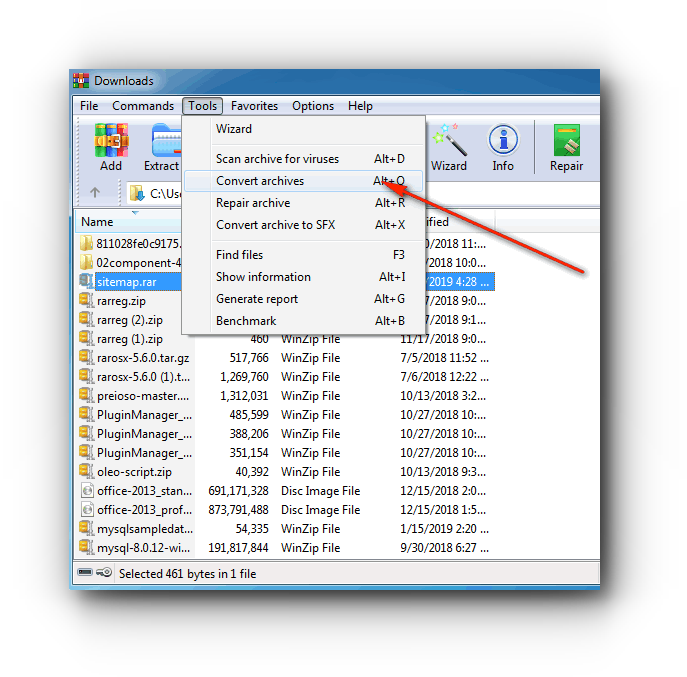Select Convert archives menu entry
687x677 pixels.
(x=303, y=181)
